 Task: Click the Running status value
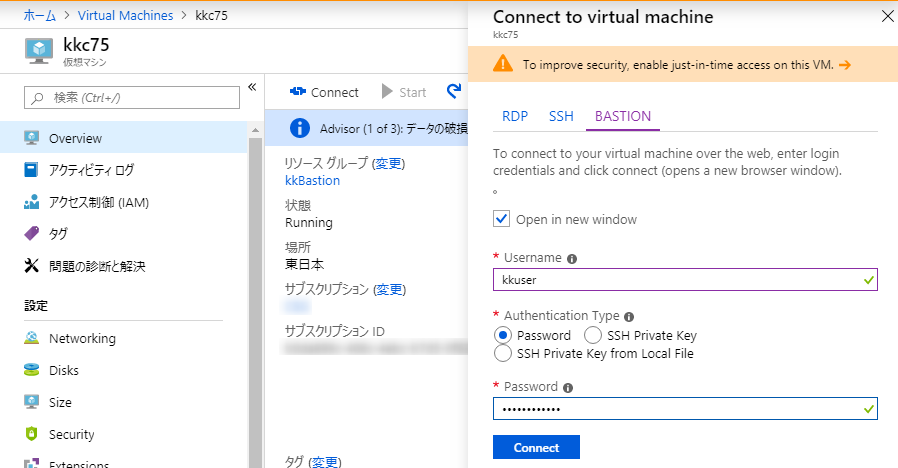(x=309, y=222)
